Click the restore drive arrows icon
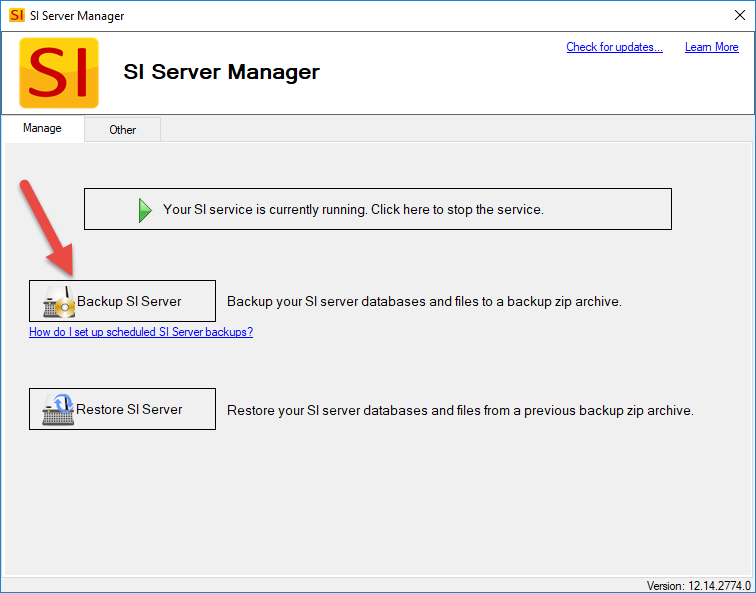 [58, 410]
